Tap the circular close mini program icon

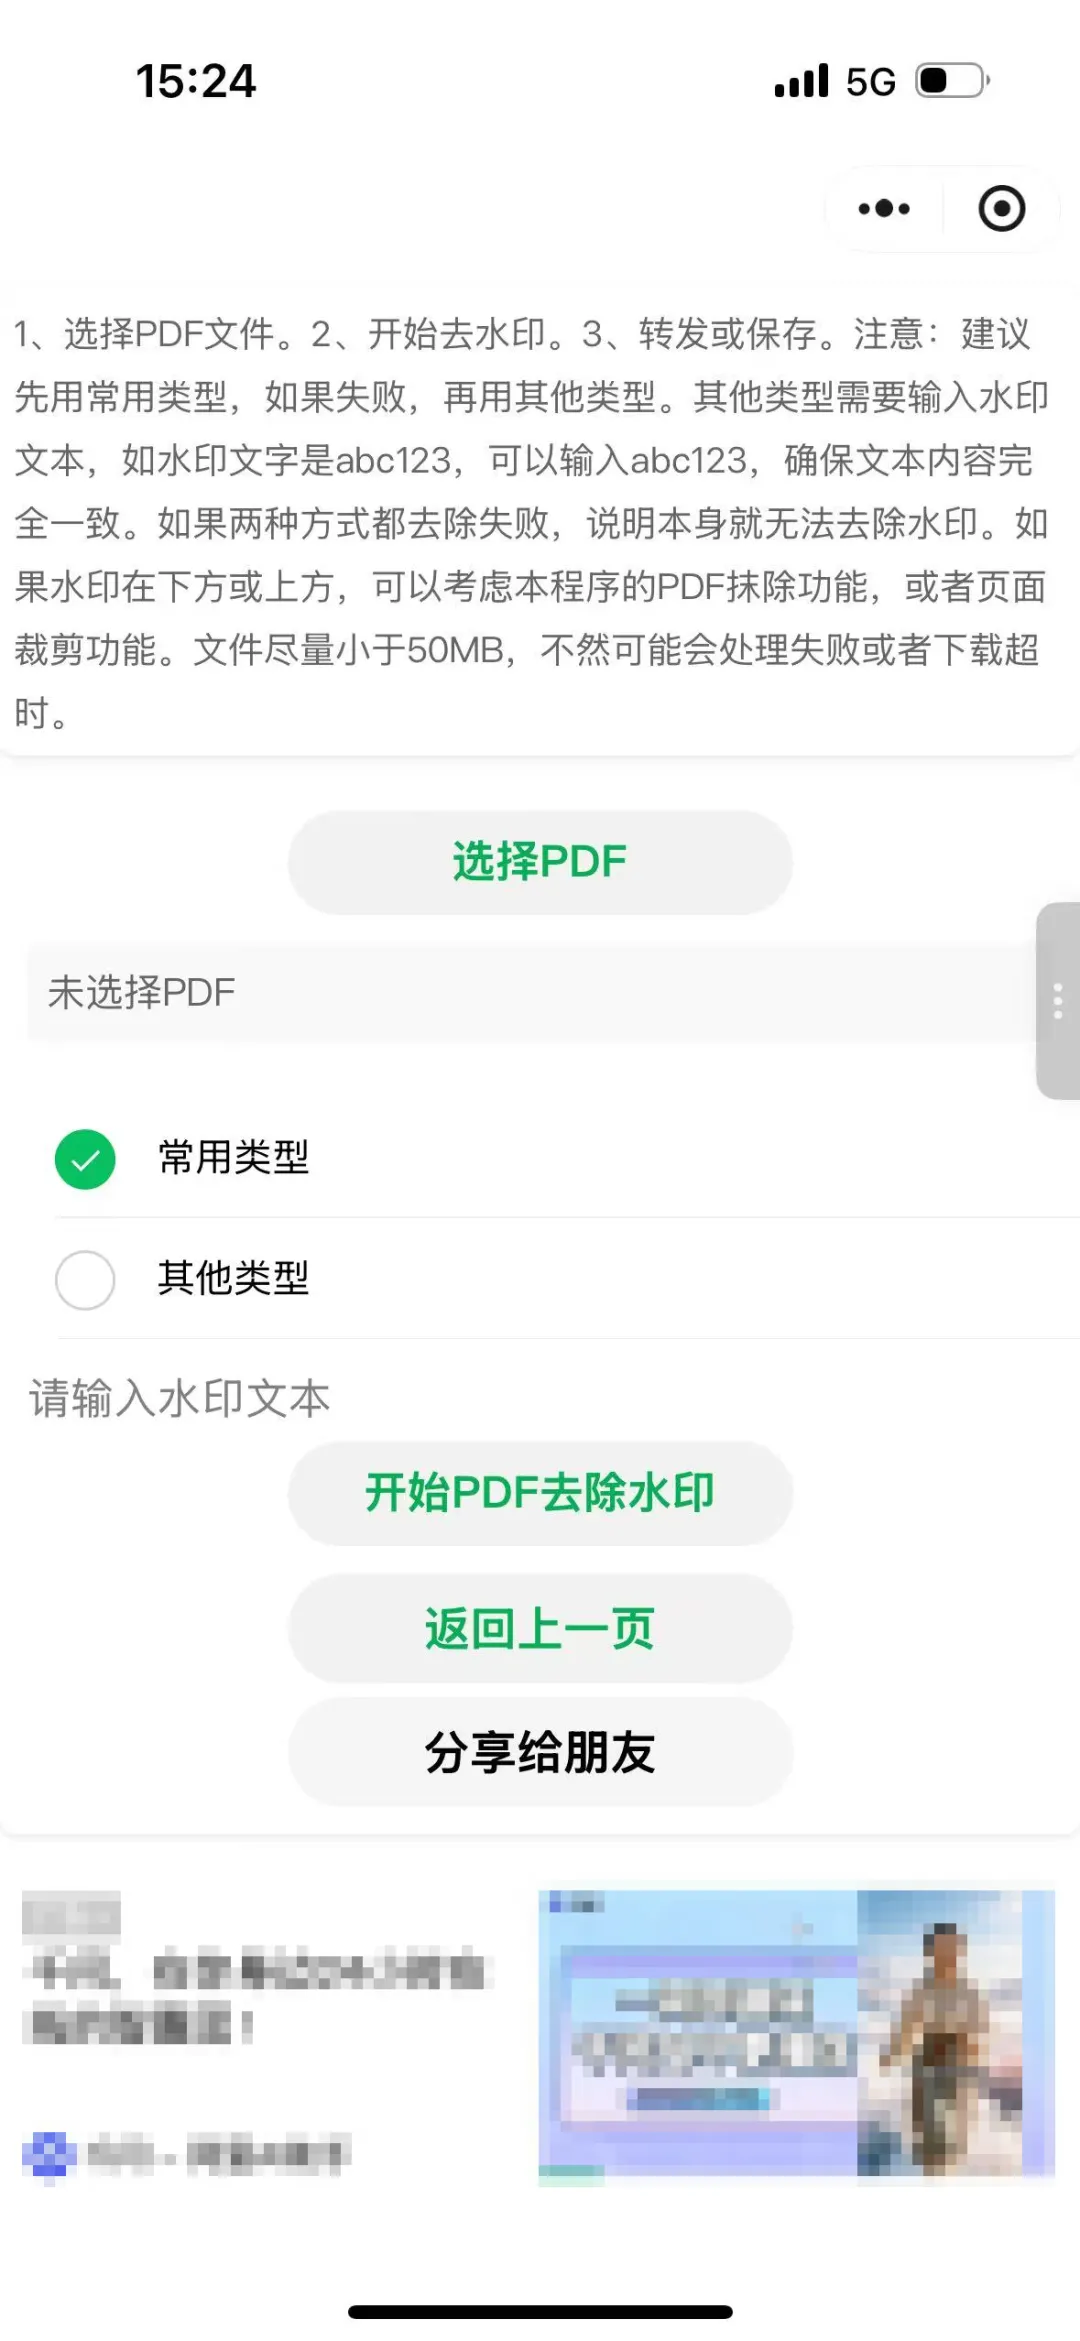click(x=1001, y=209)
